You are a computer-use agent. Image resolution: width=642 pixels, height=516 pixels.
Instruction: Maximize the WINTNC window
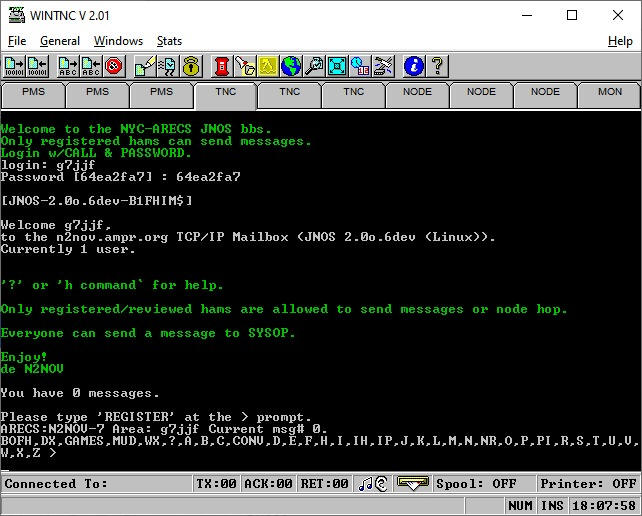click(x=572, y=16)
